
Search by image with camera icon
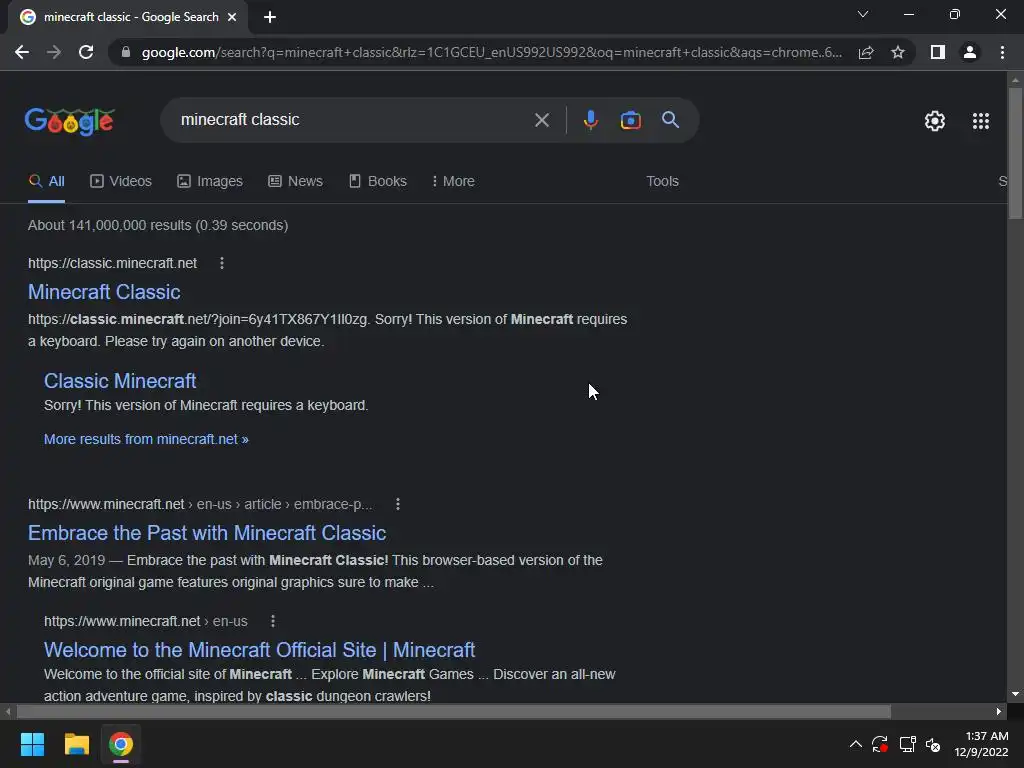(630, 120)
